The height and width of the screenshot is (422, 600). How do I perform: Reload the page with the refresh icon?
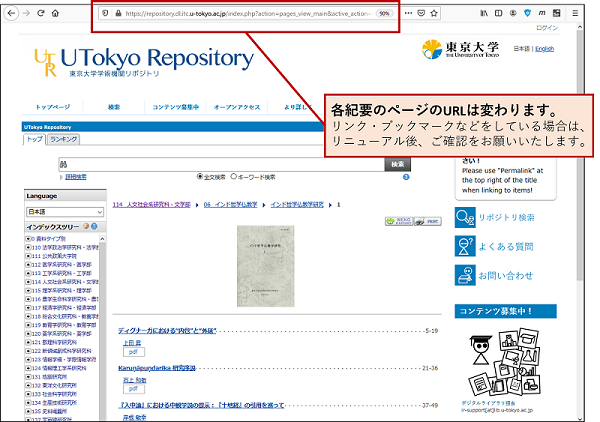tap(41, 13)
